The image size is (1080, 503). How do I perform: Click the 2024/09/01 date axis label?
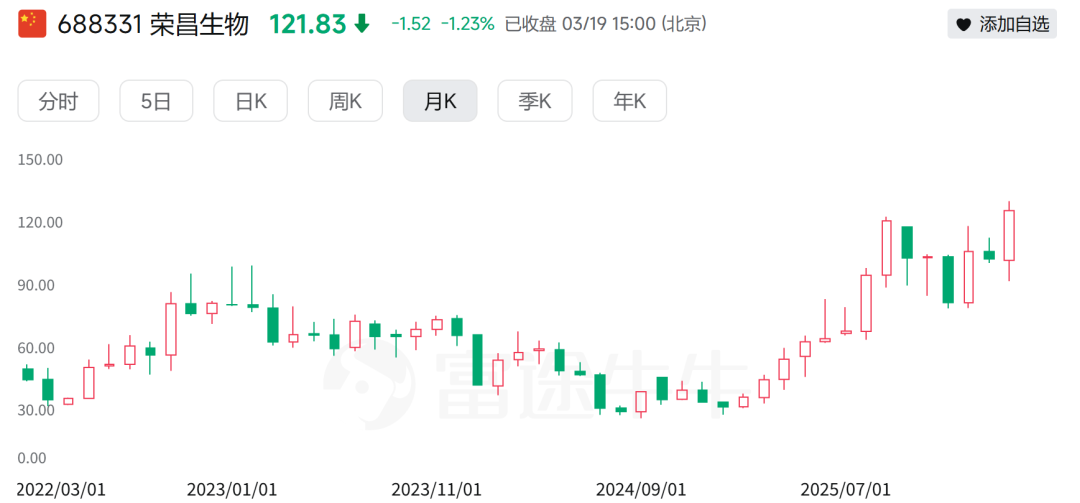[641, 489]
